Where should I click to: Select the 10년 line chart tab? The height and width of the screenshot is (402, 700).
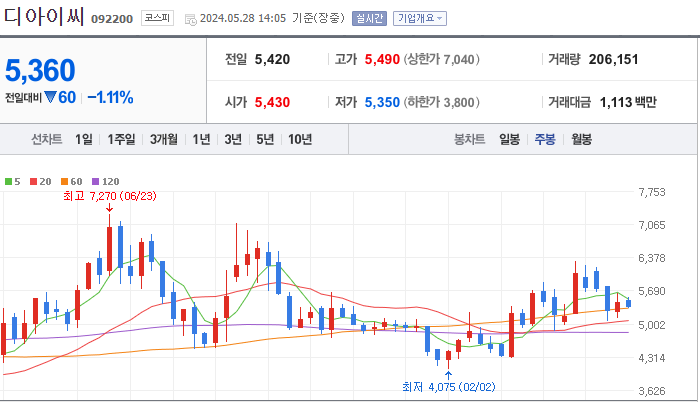300,139
